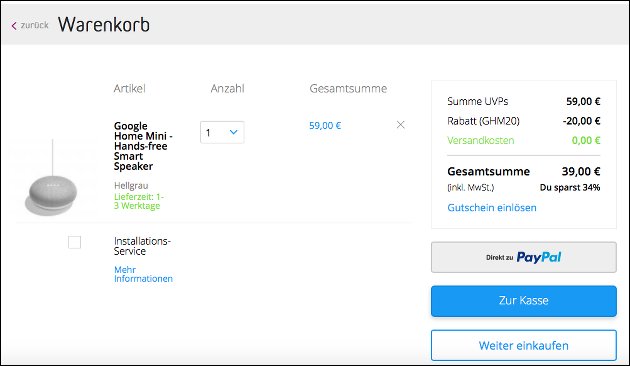
Task: Click the Hellgrau color text
Action: (131, 186)
